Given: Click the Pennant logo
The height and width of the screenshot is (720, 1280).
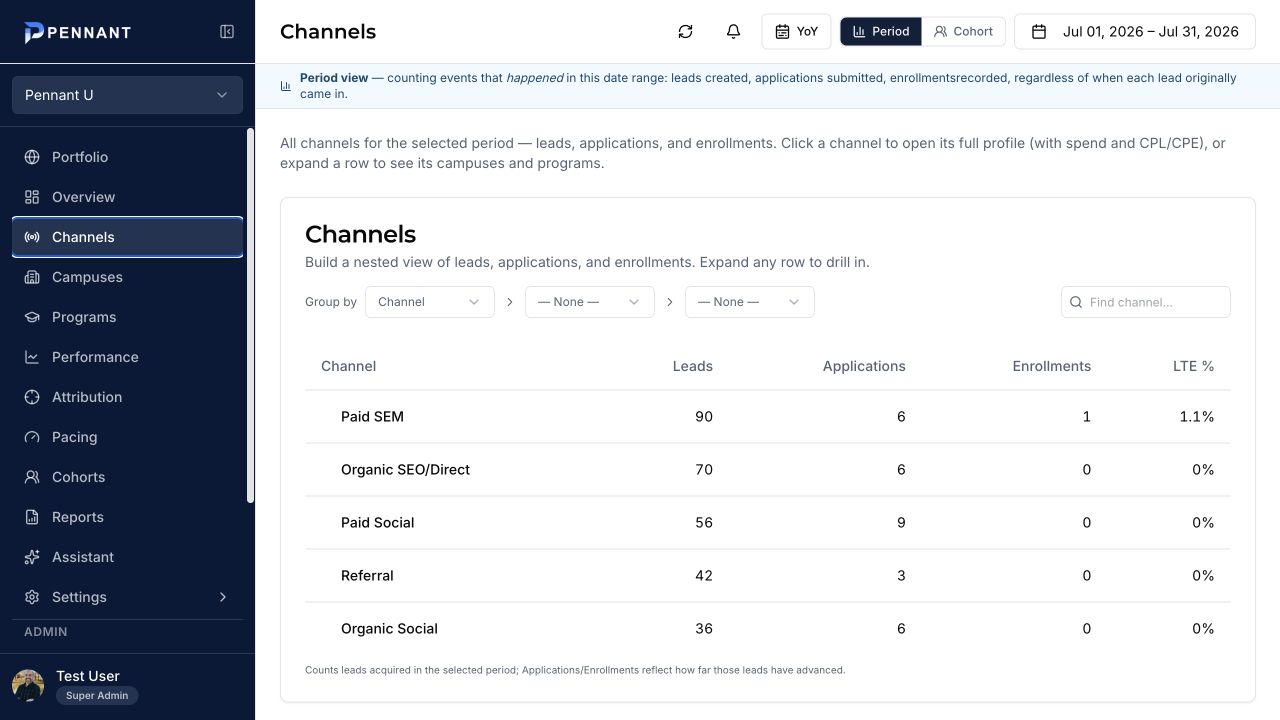Looking at the screenshot, I should click(78, 32).
